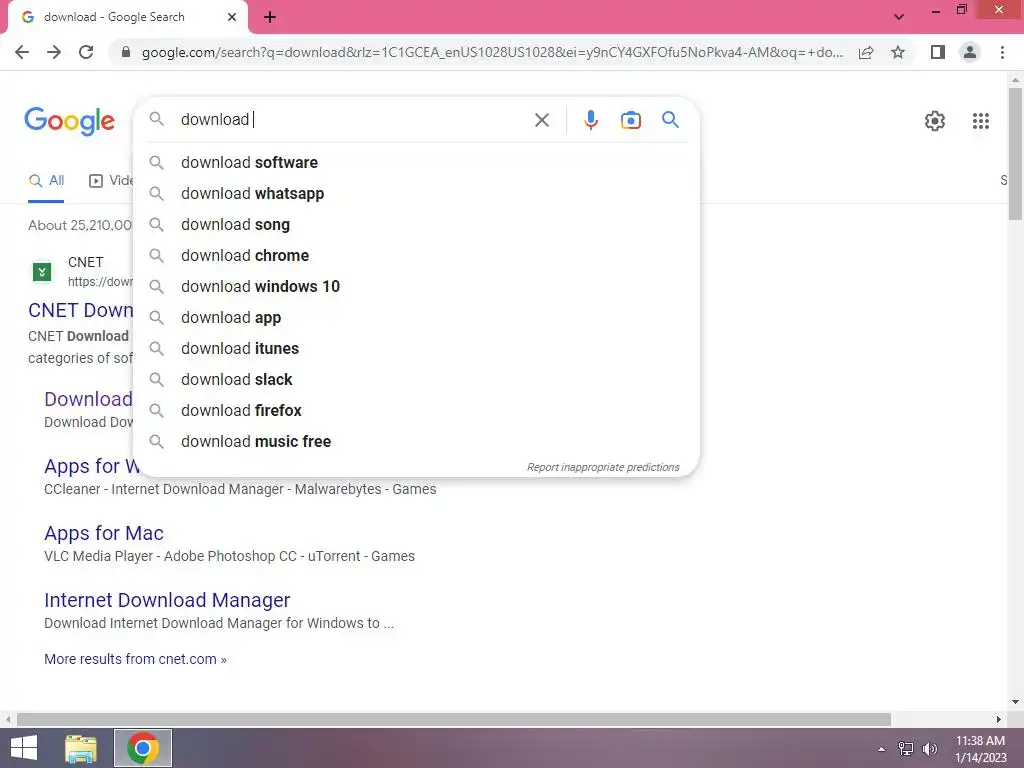Open taskbar clock and date
The width and height of the screenshot is (1024, 768).
pyautogui.click(x=980, y=749)
